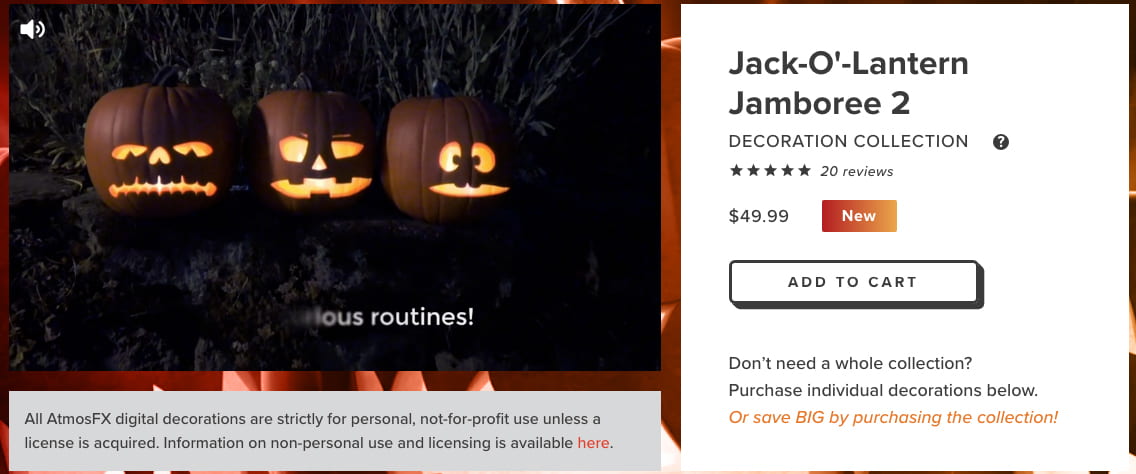The image size is (1136, 474).
Task: Click the fifth star in the rating
Action: click(x=804, y=171)
